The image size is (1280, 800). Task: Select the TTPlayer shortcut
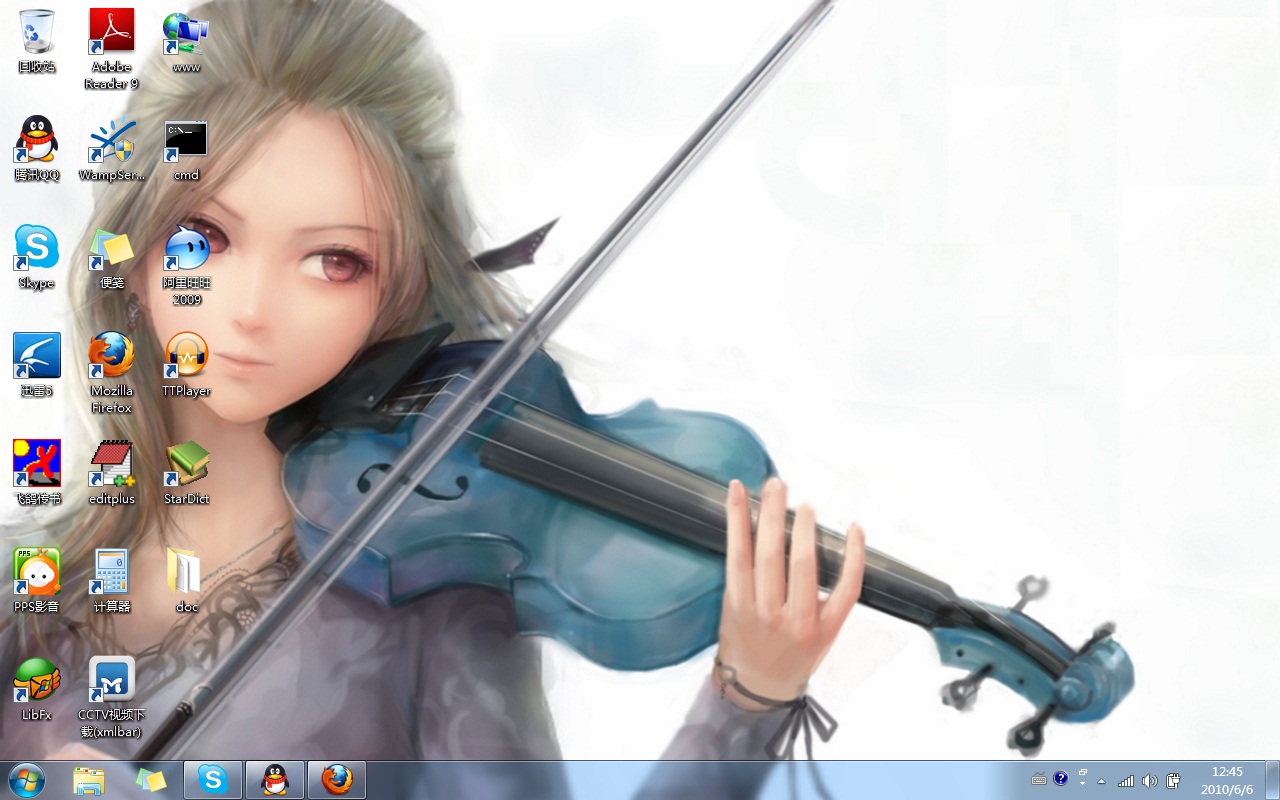click(186, 364)
